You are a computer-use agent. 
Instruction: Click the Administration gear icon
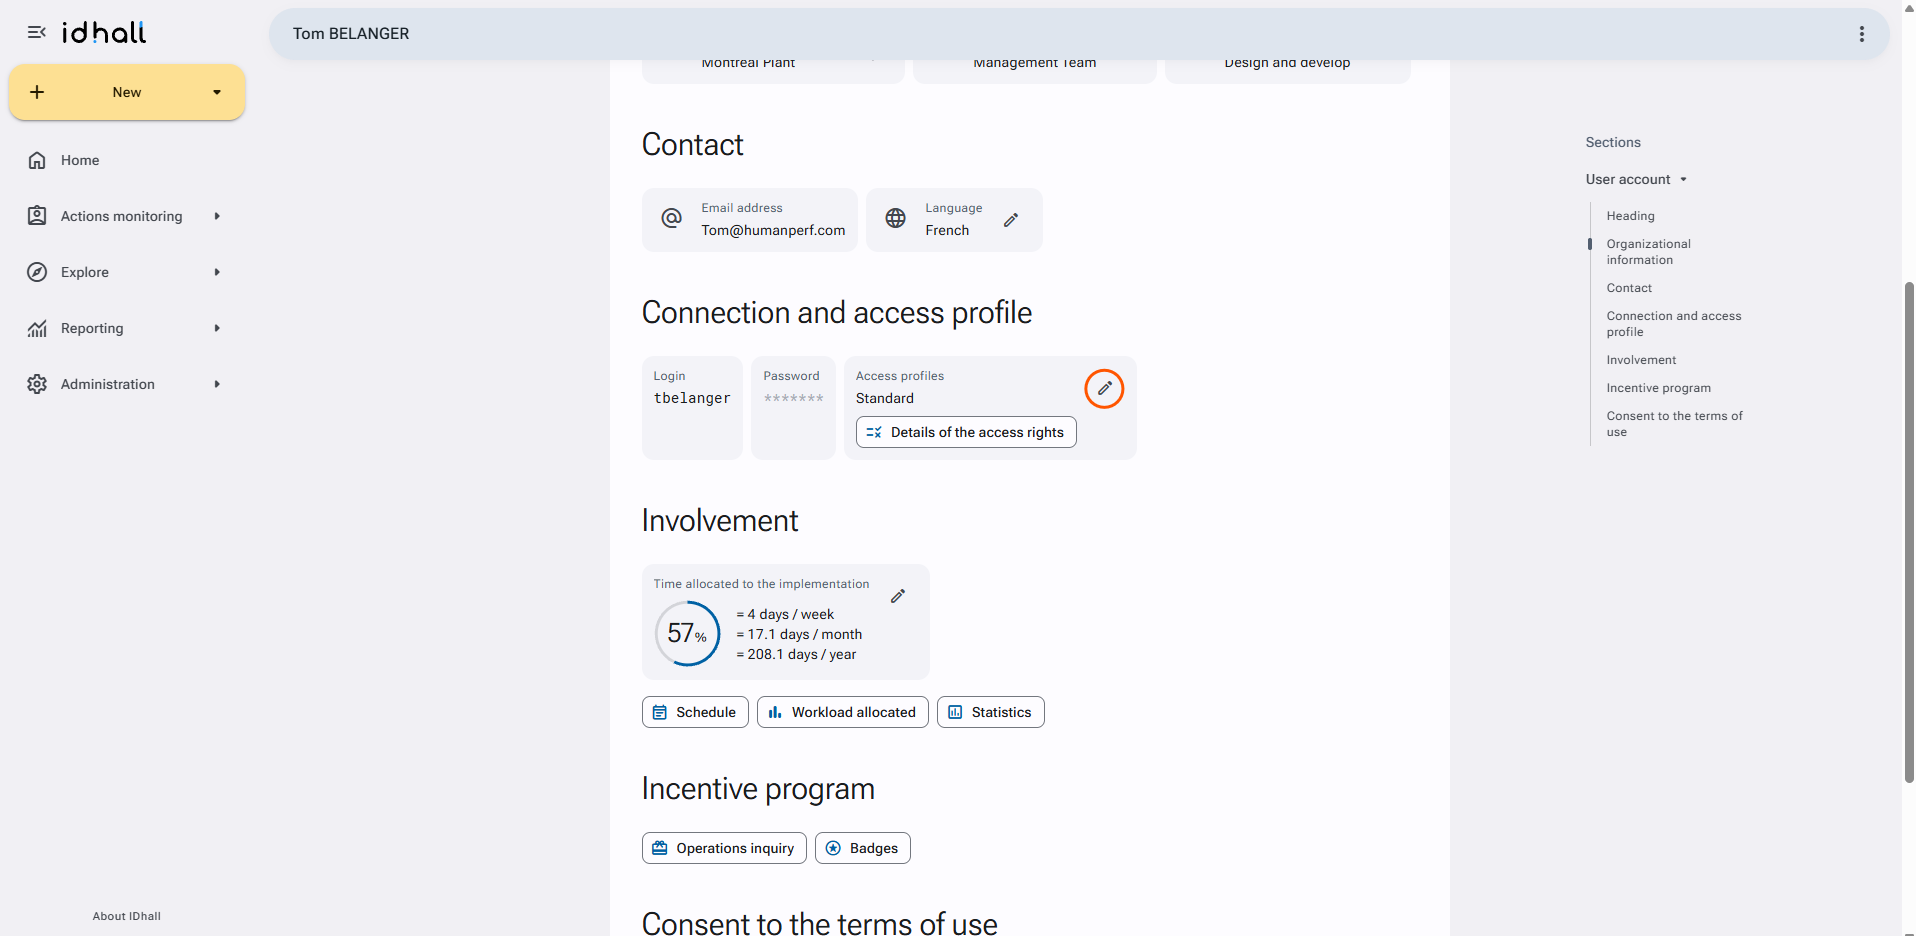(37, 384)
